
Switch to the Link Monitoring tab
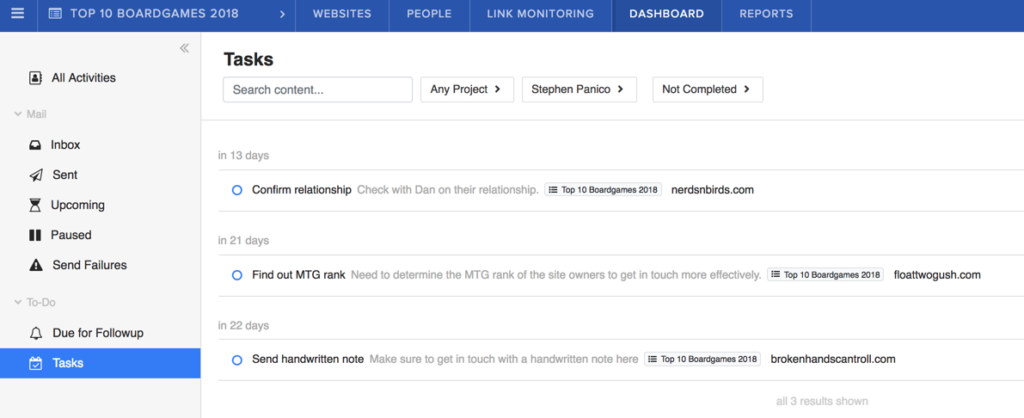[540, 15]
